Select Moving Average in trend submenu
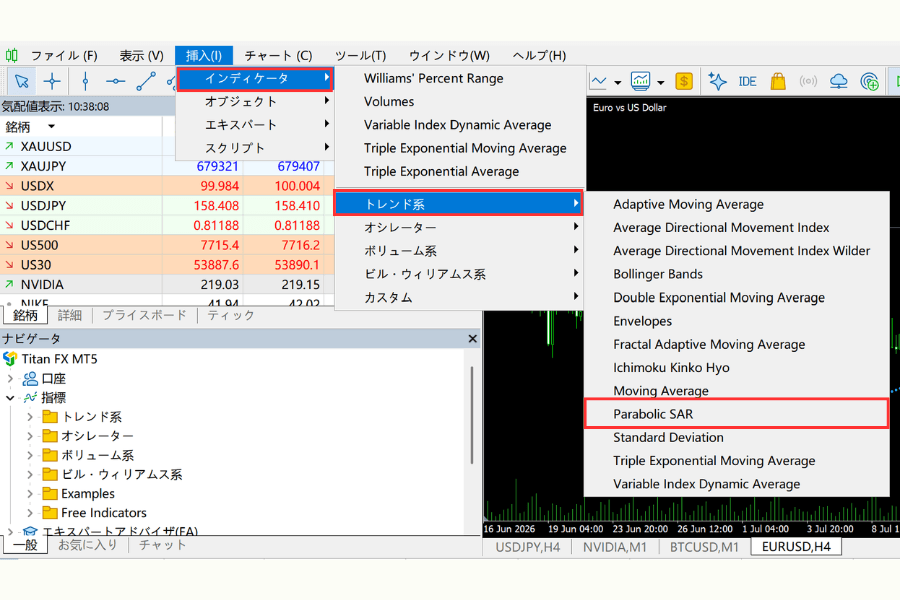 (x=736, y=391)
